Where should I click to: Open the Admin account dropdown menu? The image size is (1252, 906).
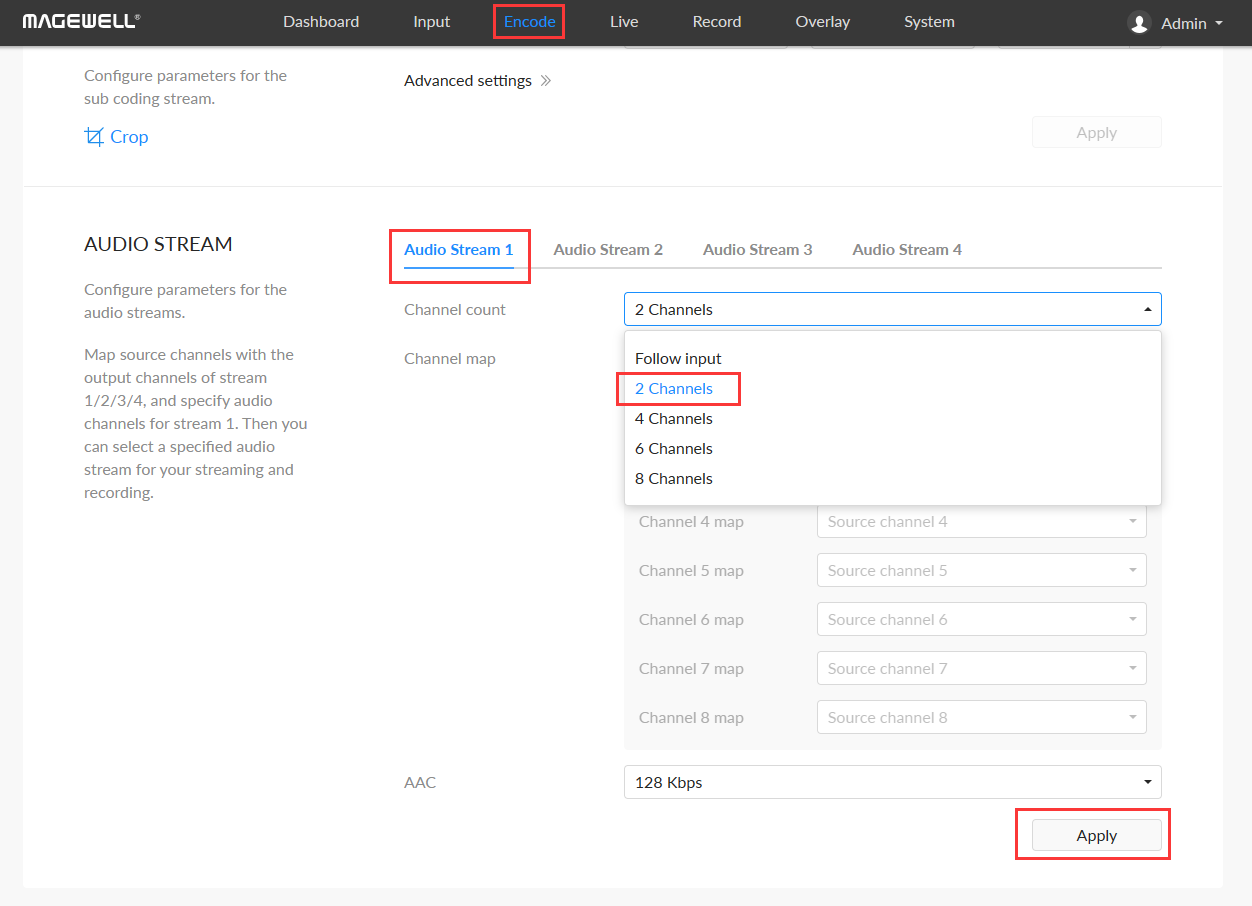[1185, 22]
